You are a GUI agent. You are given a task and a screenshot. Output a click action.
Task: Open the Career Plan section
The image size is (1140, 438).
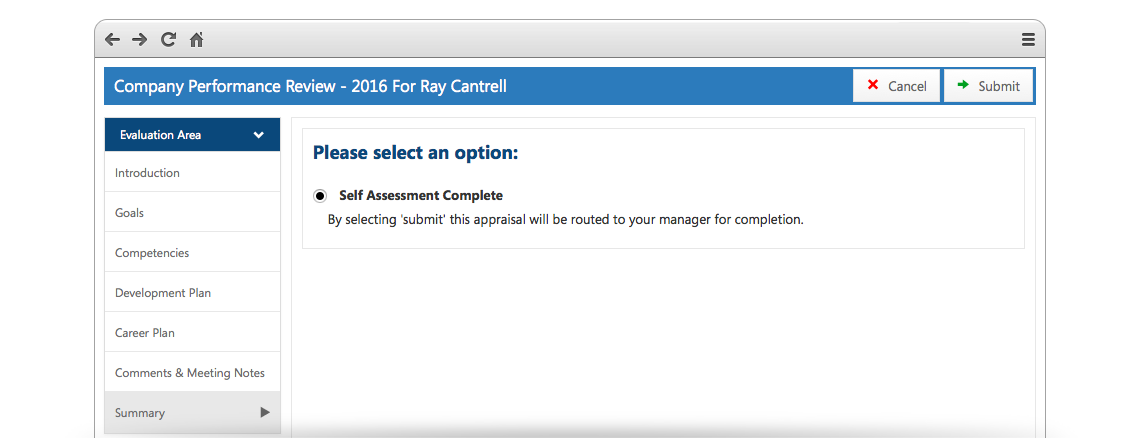point(145,333)
